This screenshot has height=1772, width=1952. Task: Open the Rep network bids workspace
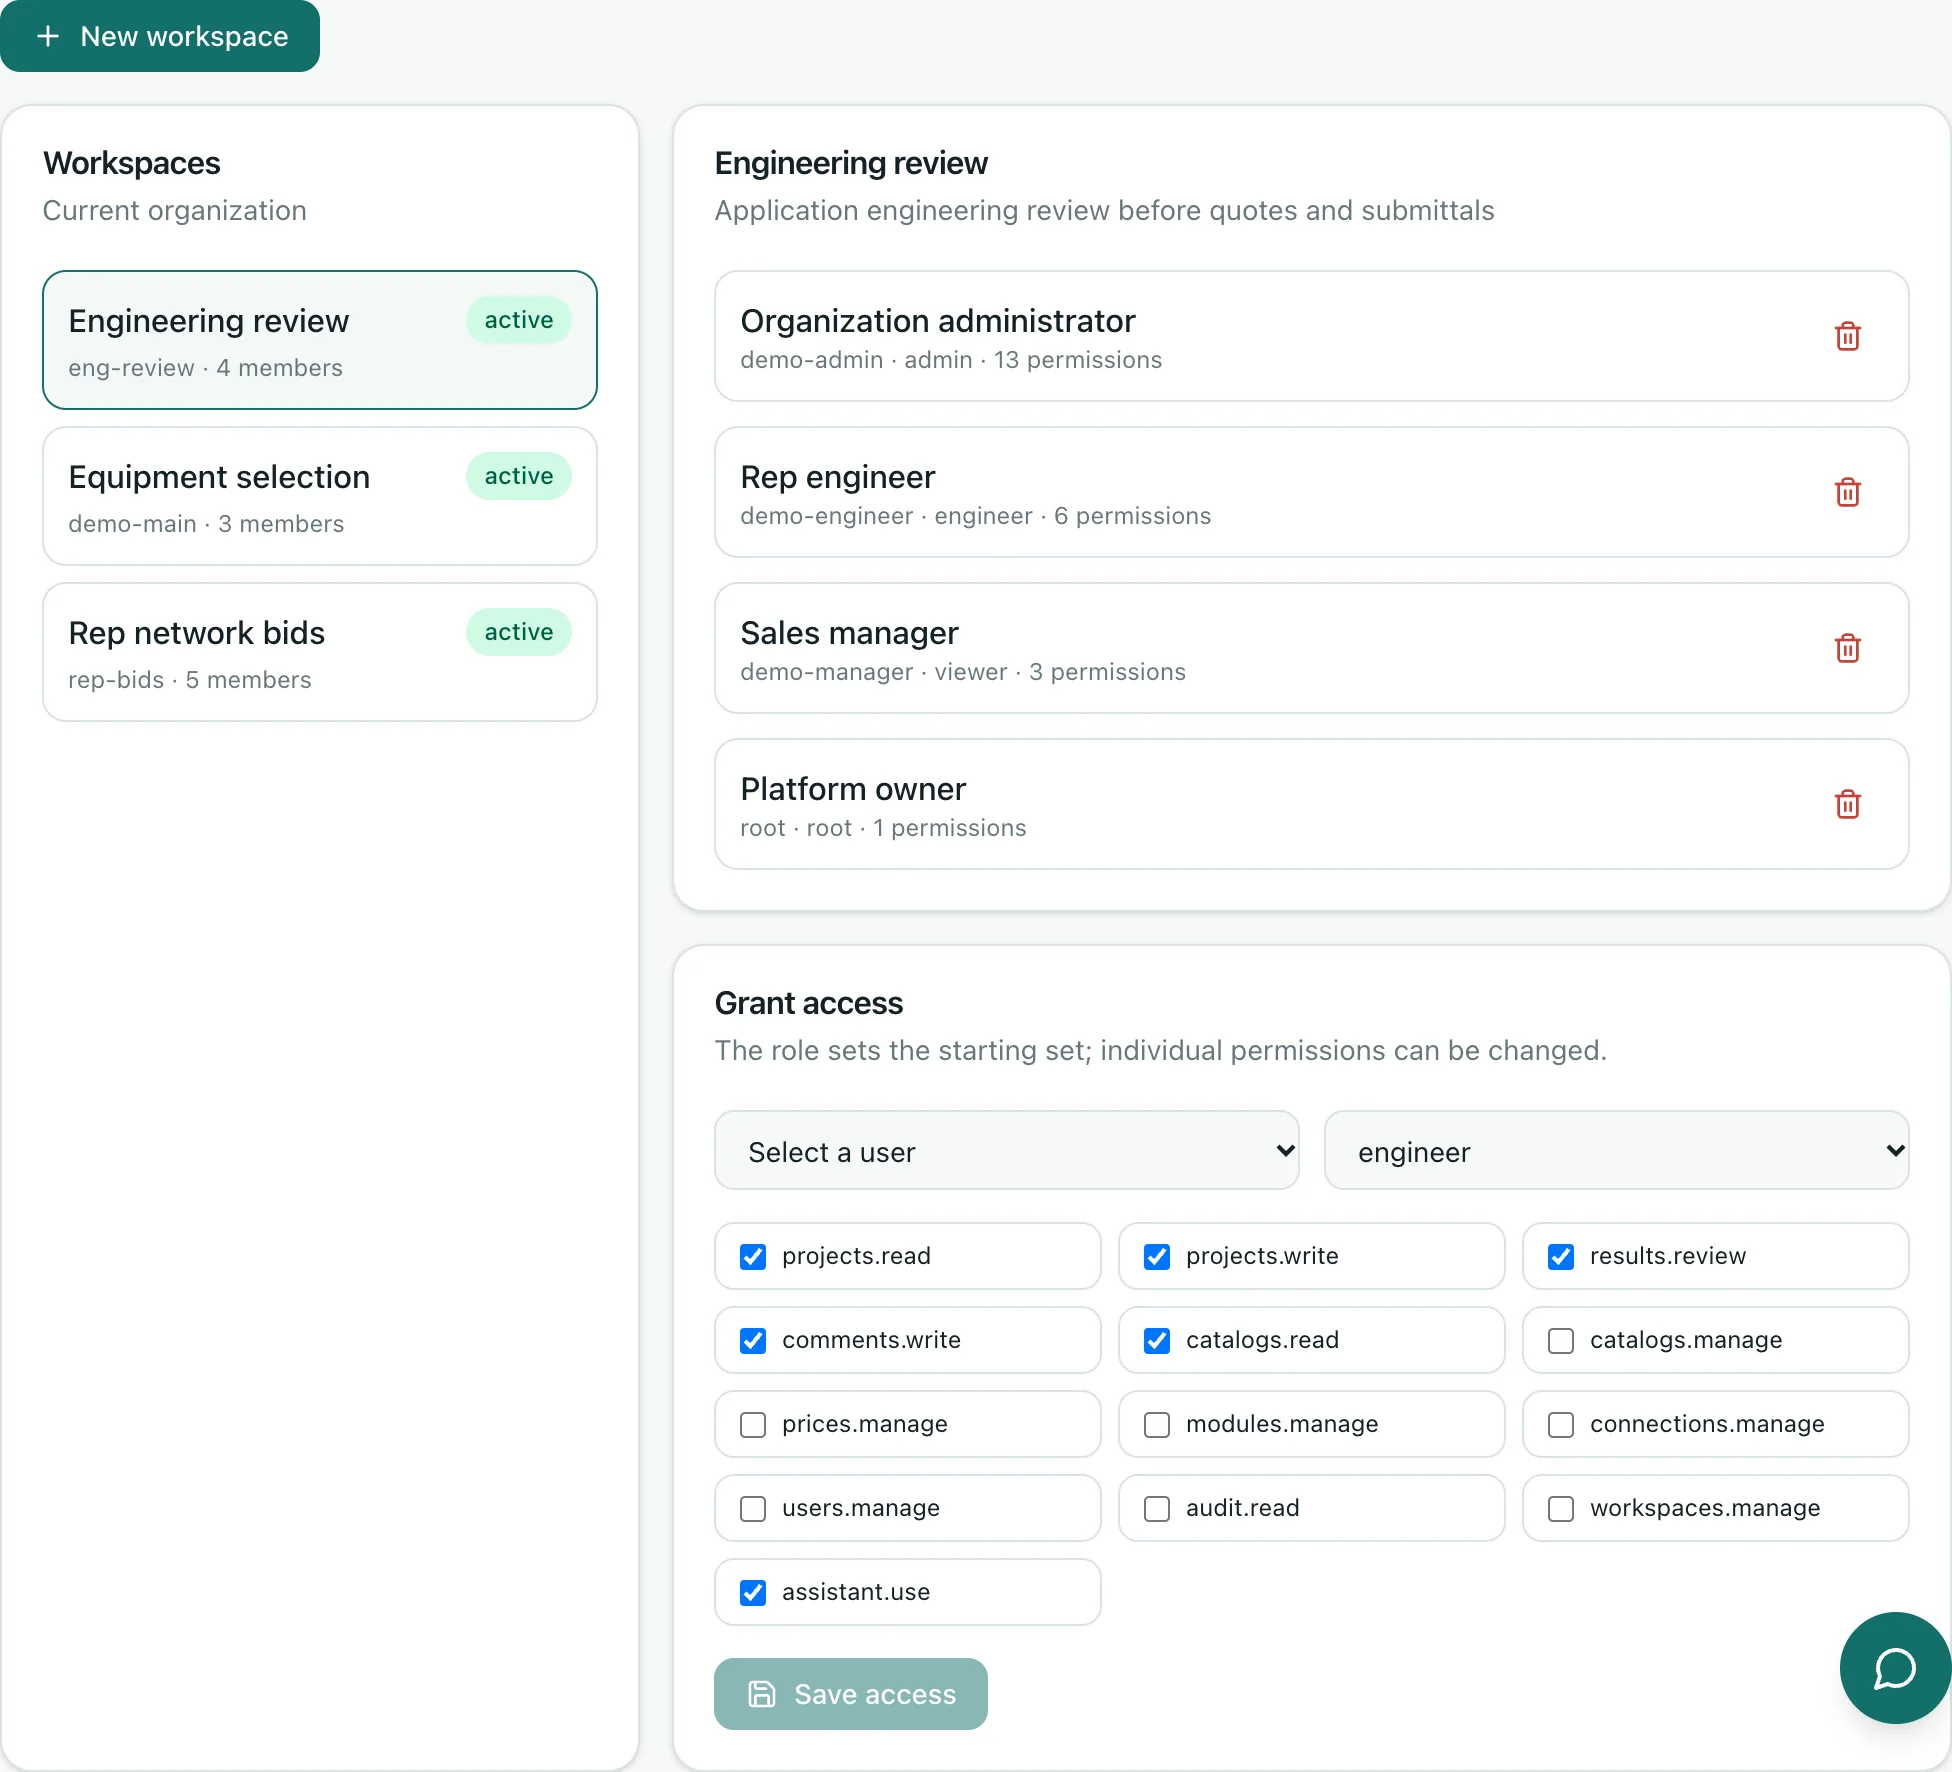tap(320, 652)
